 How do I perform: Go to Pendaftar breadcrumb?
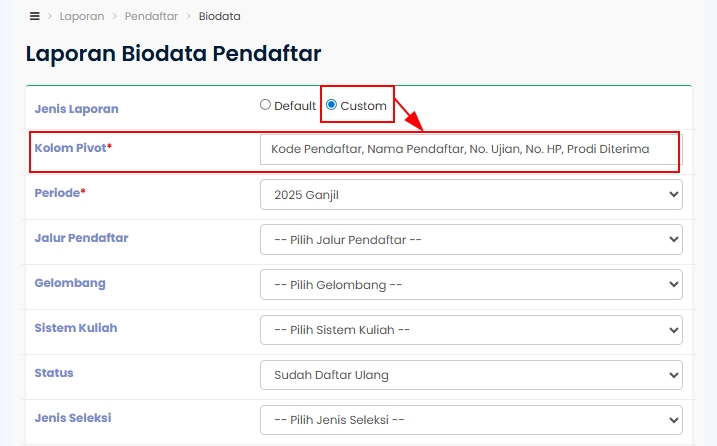pos(153,16)
